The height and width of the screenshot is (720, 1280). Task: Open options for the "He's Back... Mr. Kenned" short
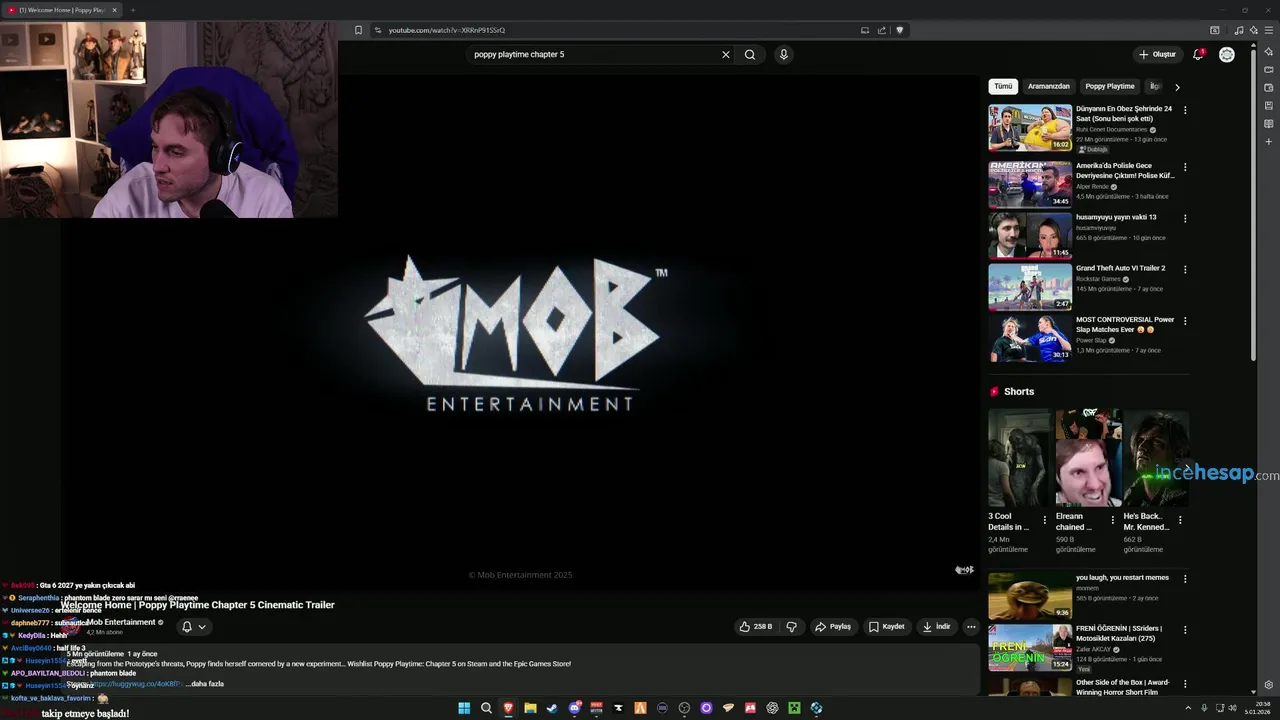pyautogui.click(x=1180, y=520)
